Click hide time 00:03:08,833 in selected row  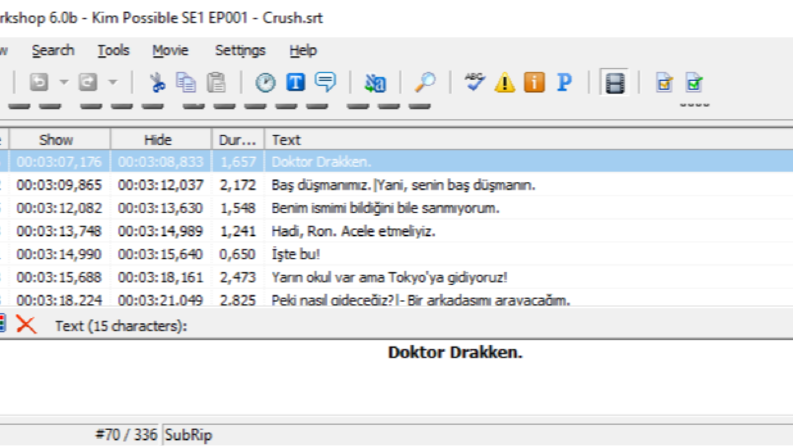tap(160, 162)
